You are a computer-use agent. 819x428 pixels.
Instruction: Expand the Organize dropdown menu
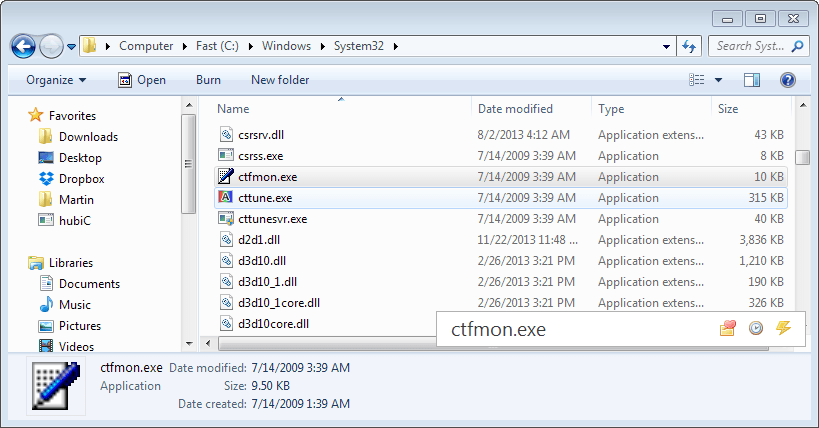coord(56,80)
